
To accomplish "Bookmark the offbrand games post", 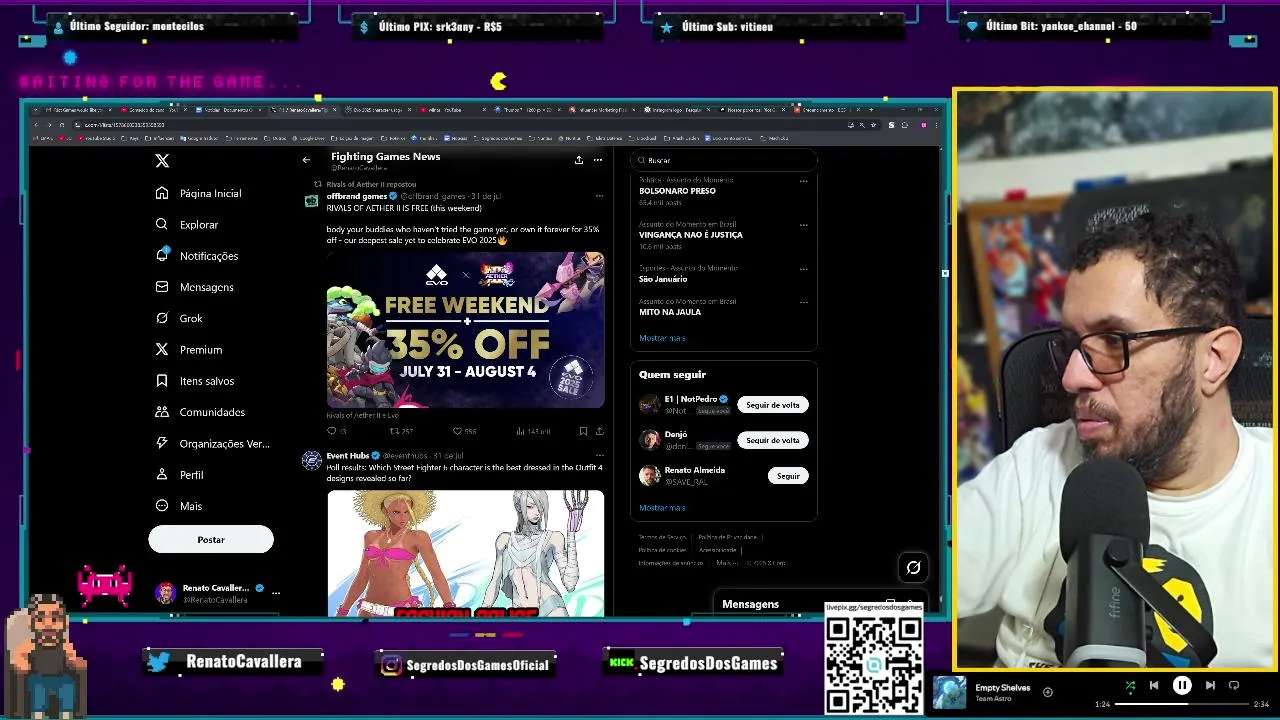I will 583,431.
